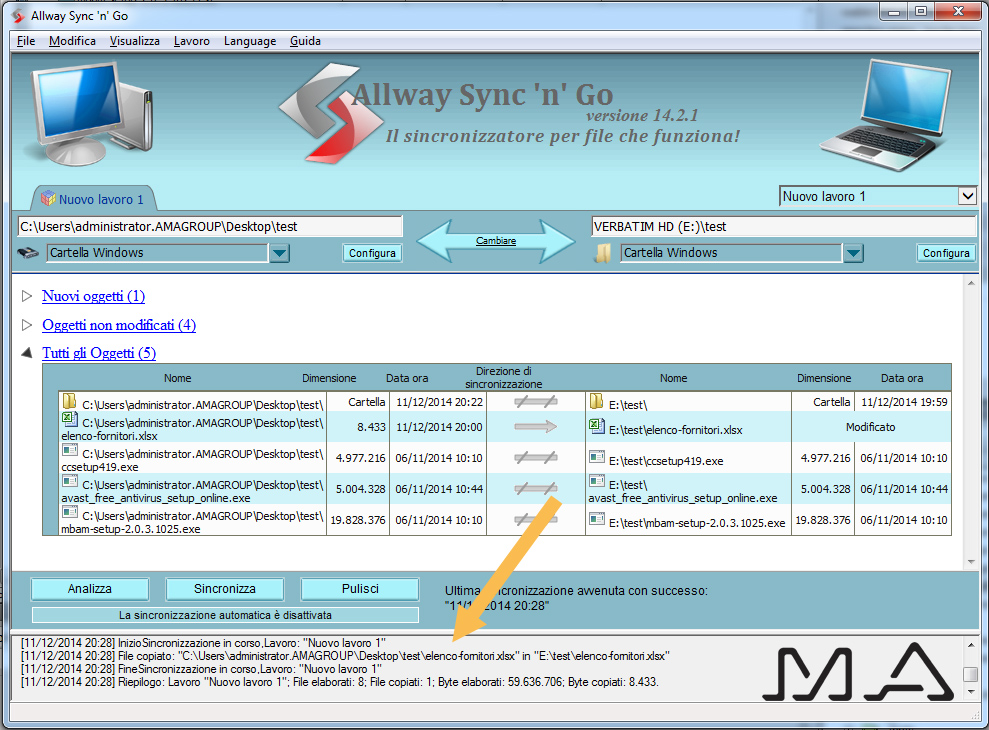Click the log panel scrollbar thumb

(971, 674)
